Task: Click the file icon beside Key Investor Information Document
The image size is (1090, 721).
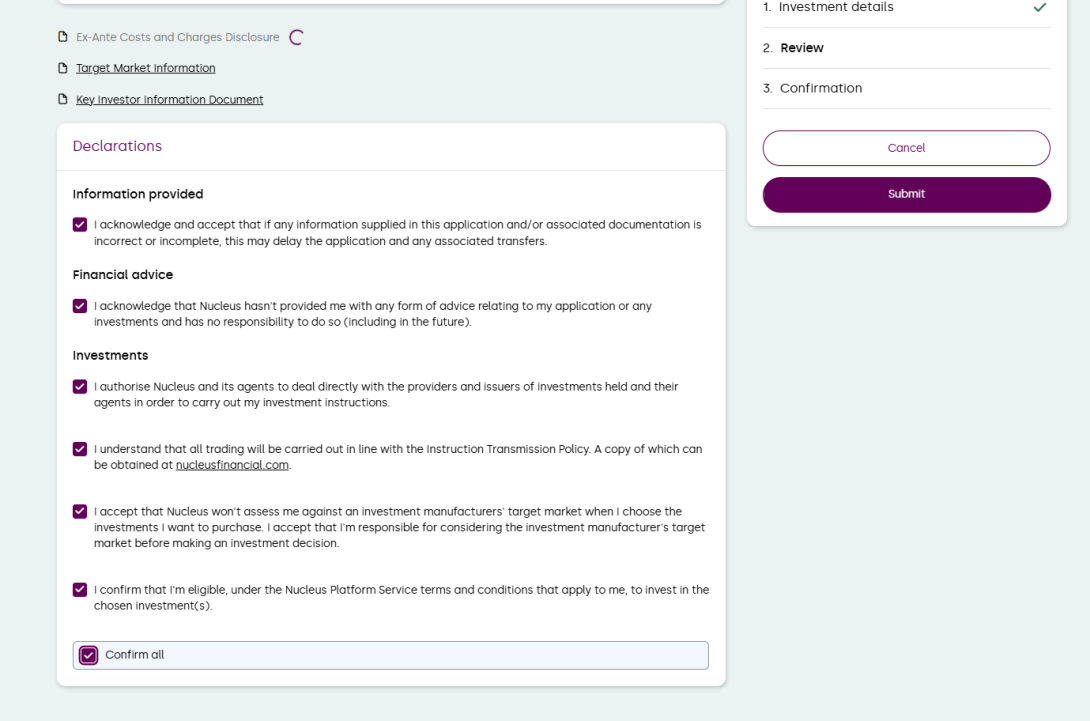Action: (63, 100)
